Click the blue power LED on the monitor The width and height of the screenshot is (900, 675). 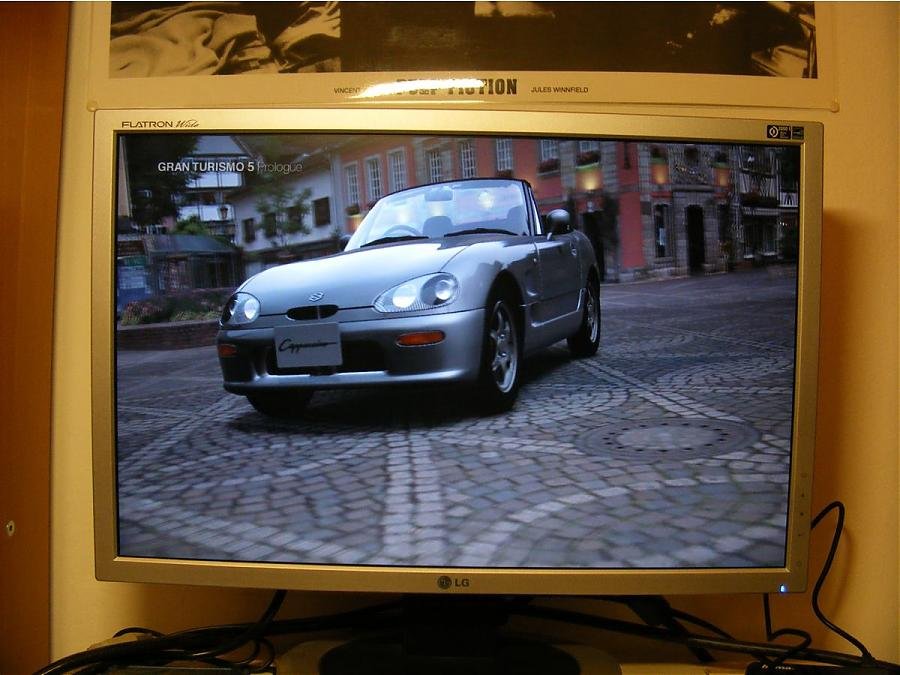tap(782, 588)
